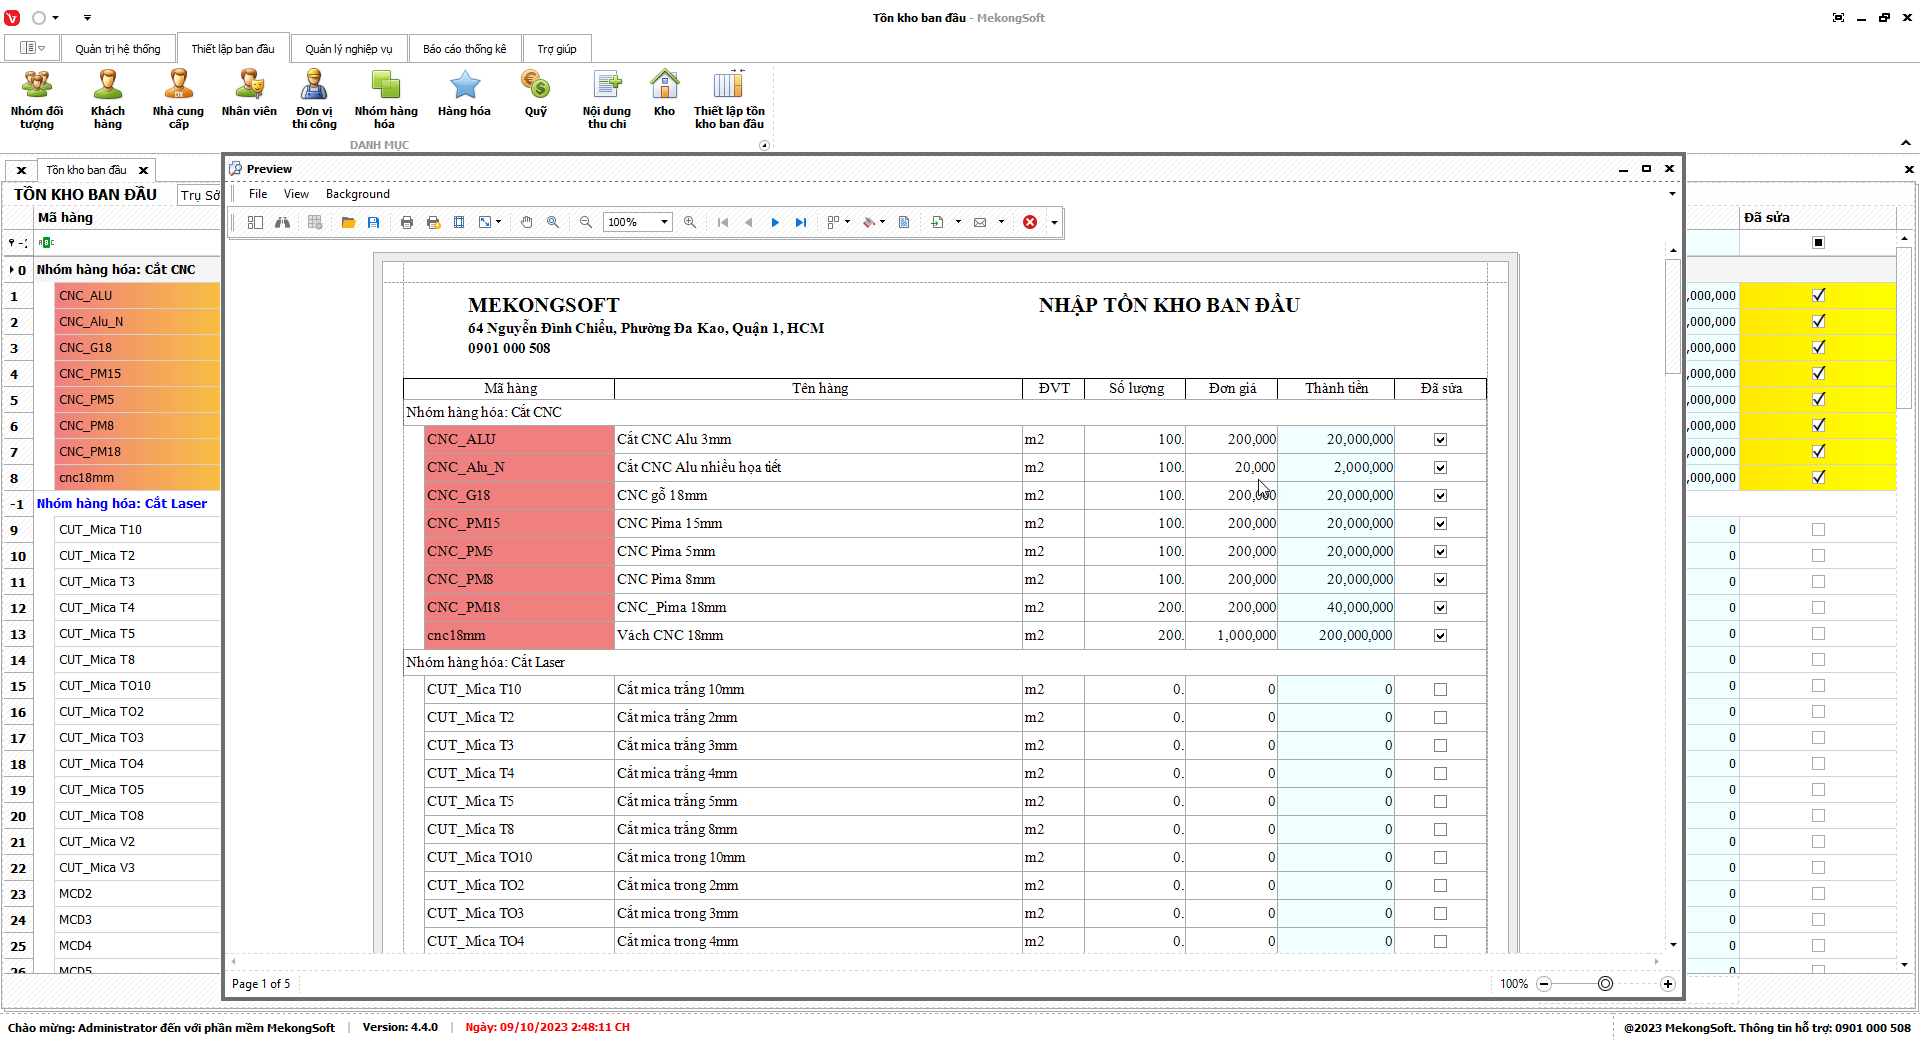Switch to the Báo cáo thống kê tab

(x=464, y=49)
